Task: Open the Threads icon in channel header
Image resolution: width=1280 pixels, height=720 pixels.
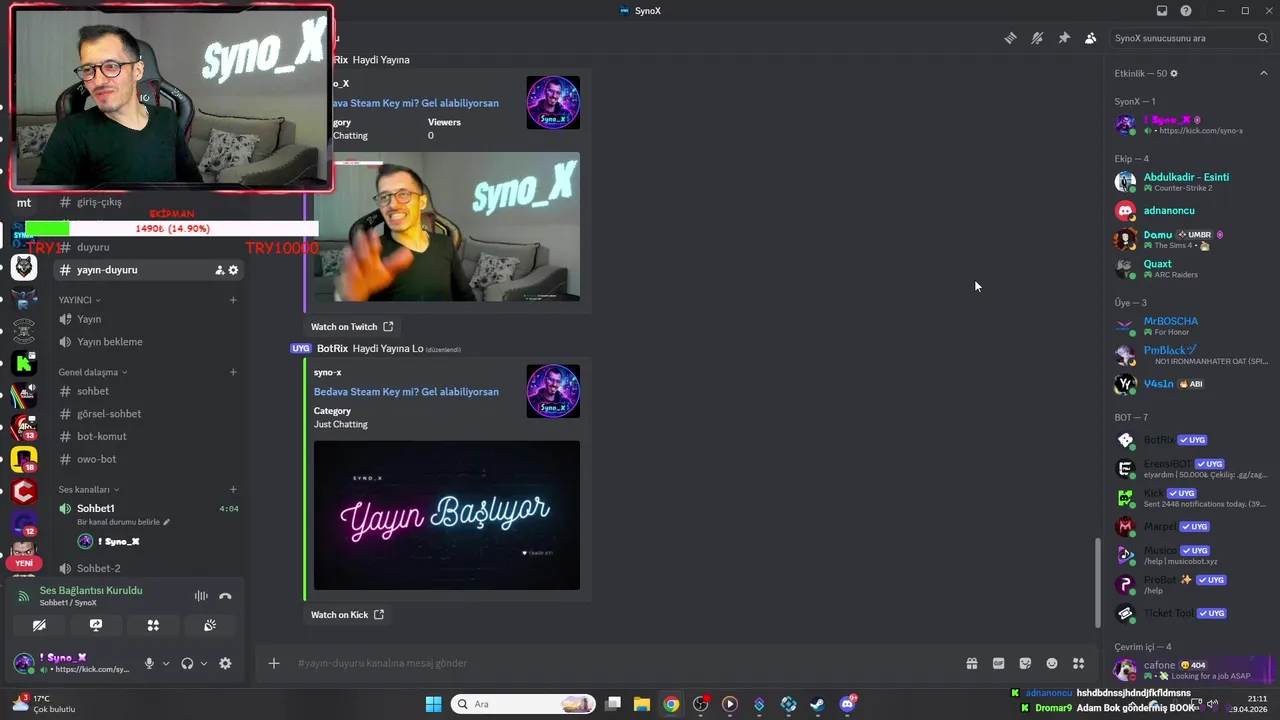Action: coord(1010,38)
